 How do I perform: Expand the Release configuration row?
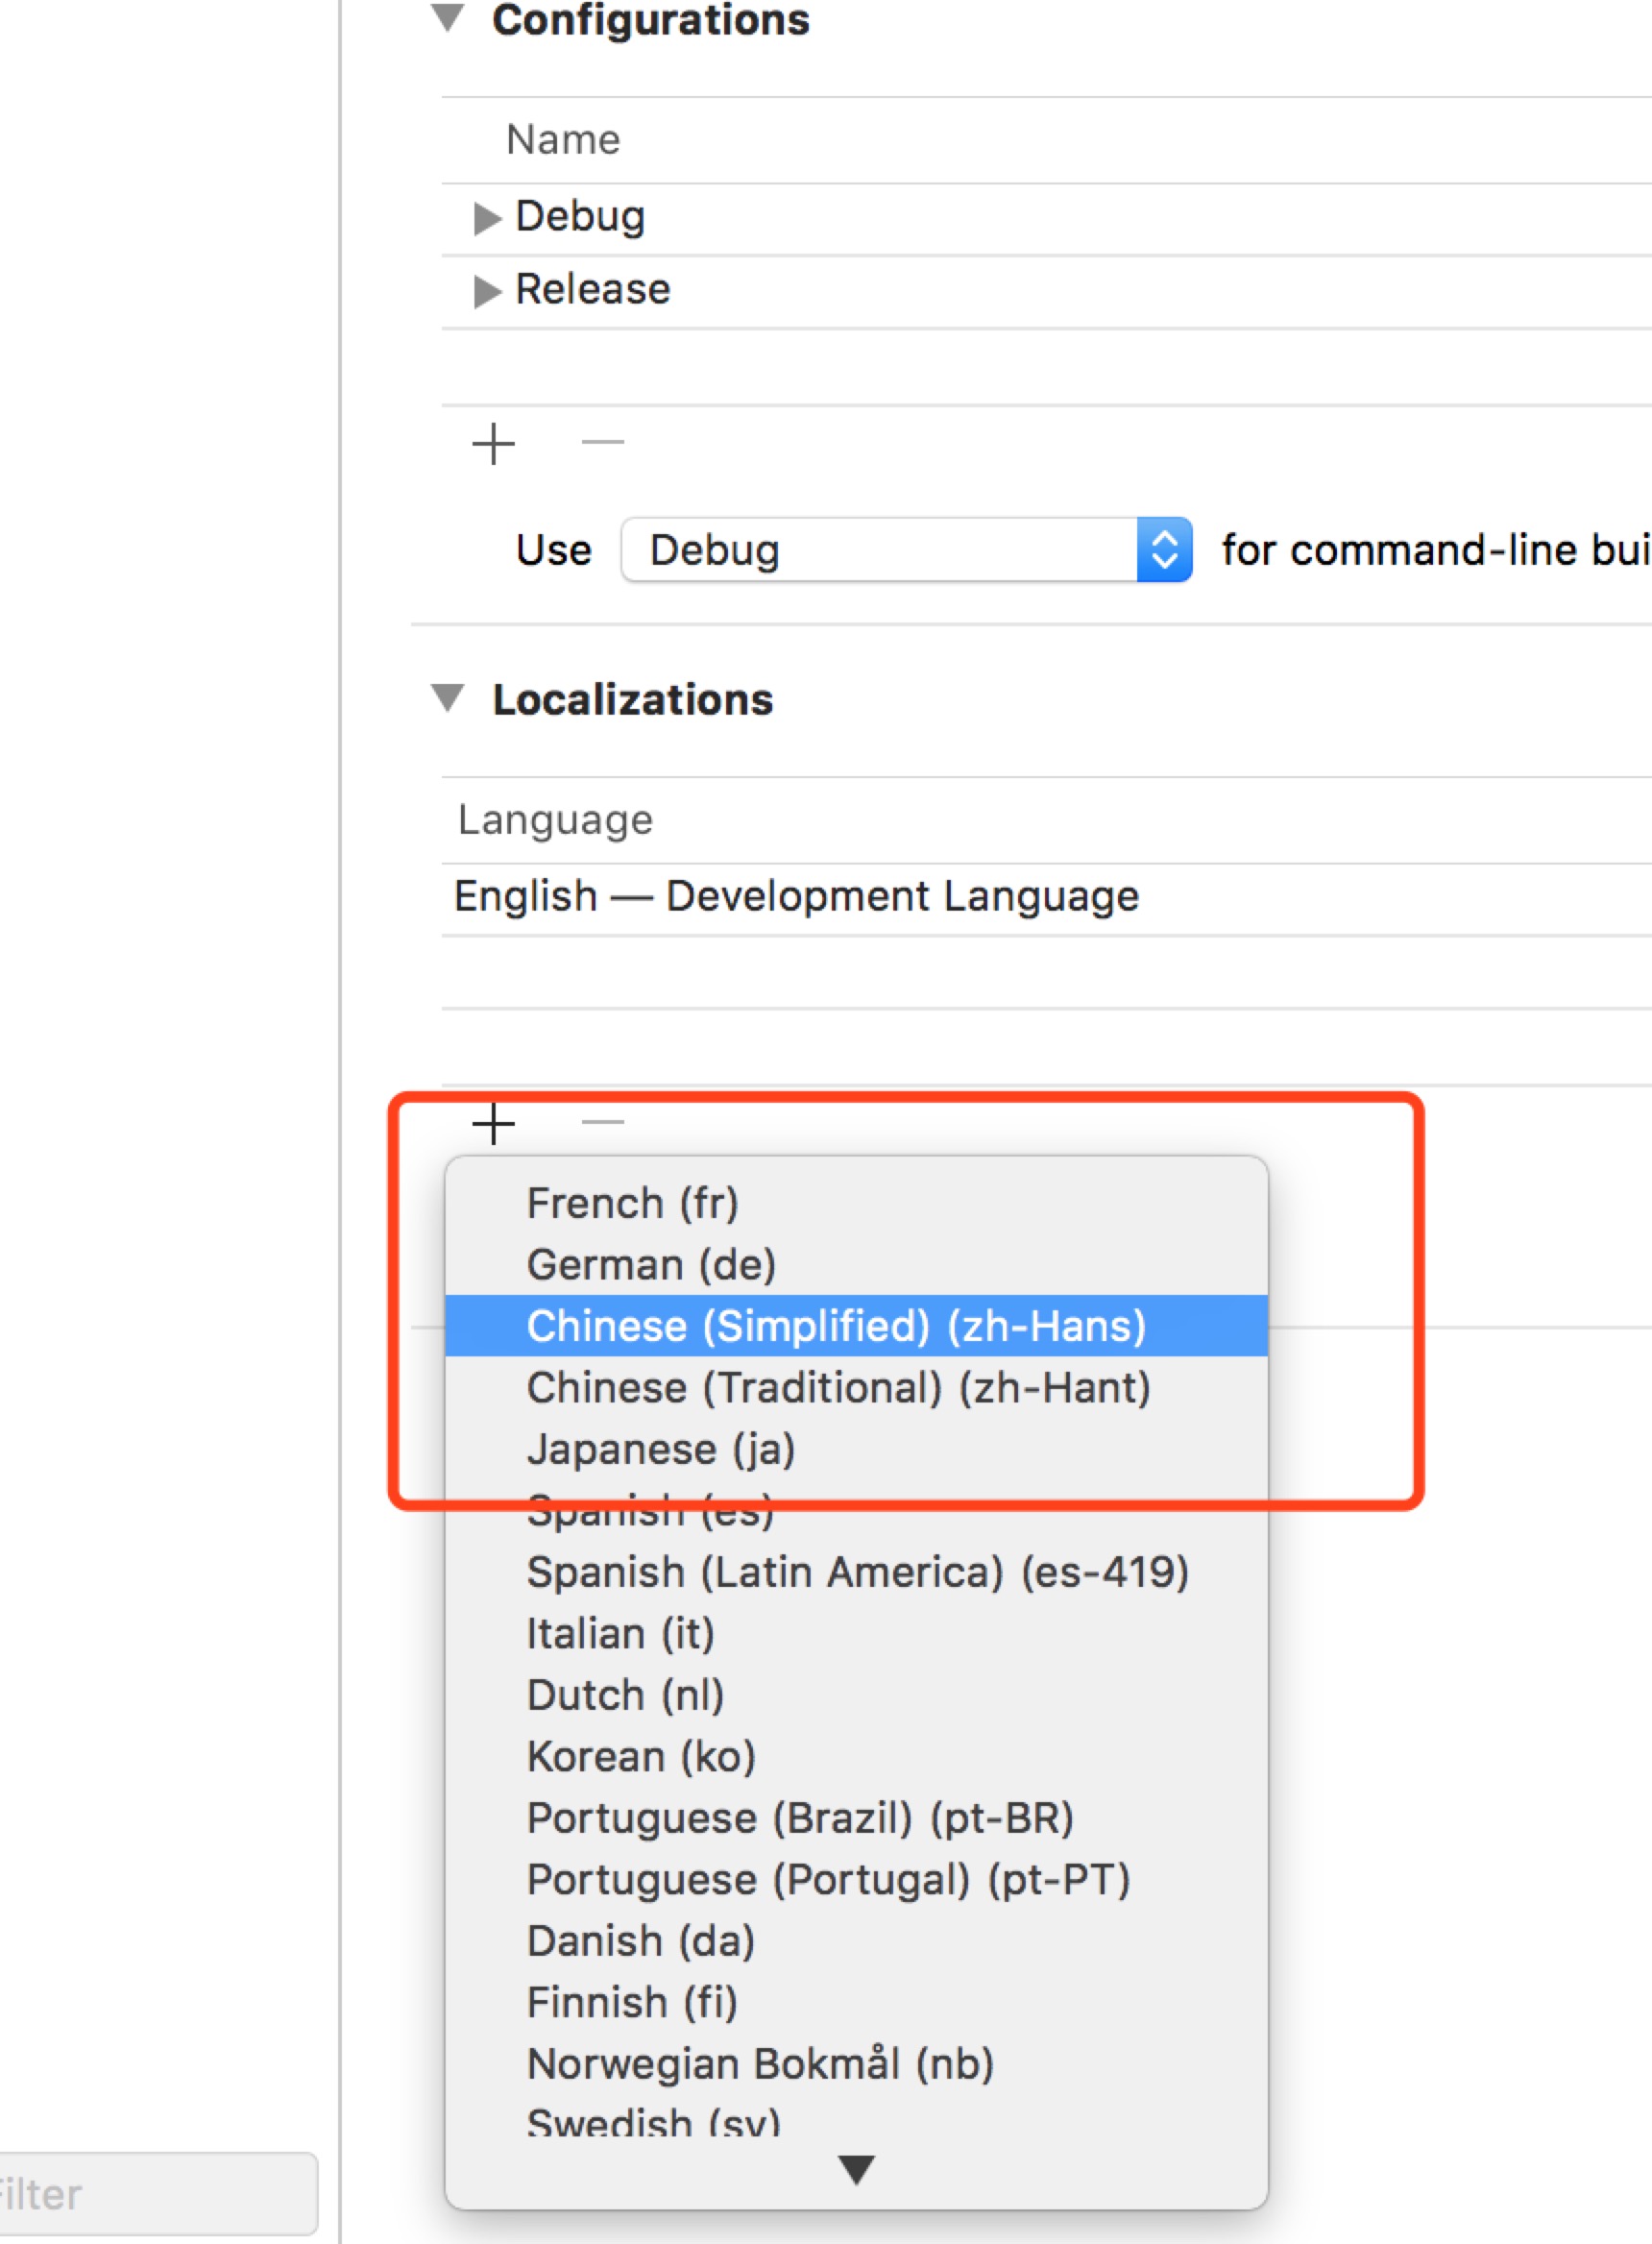click(x=486, y=291)
